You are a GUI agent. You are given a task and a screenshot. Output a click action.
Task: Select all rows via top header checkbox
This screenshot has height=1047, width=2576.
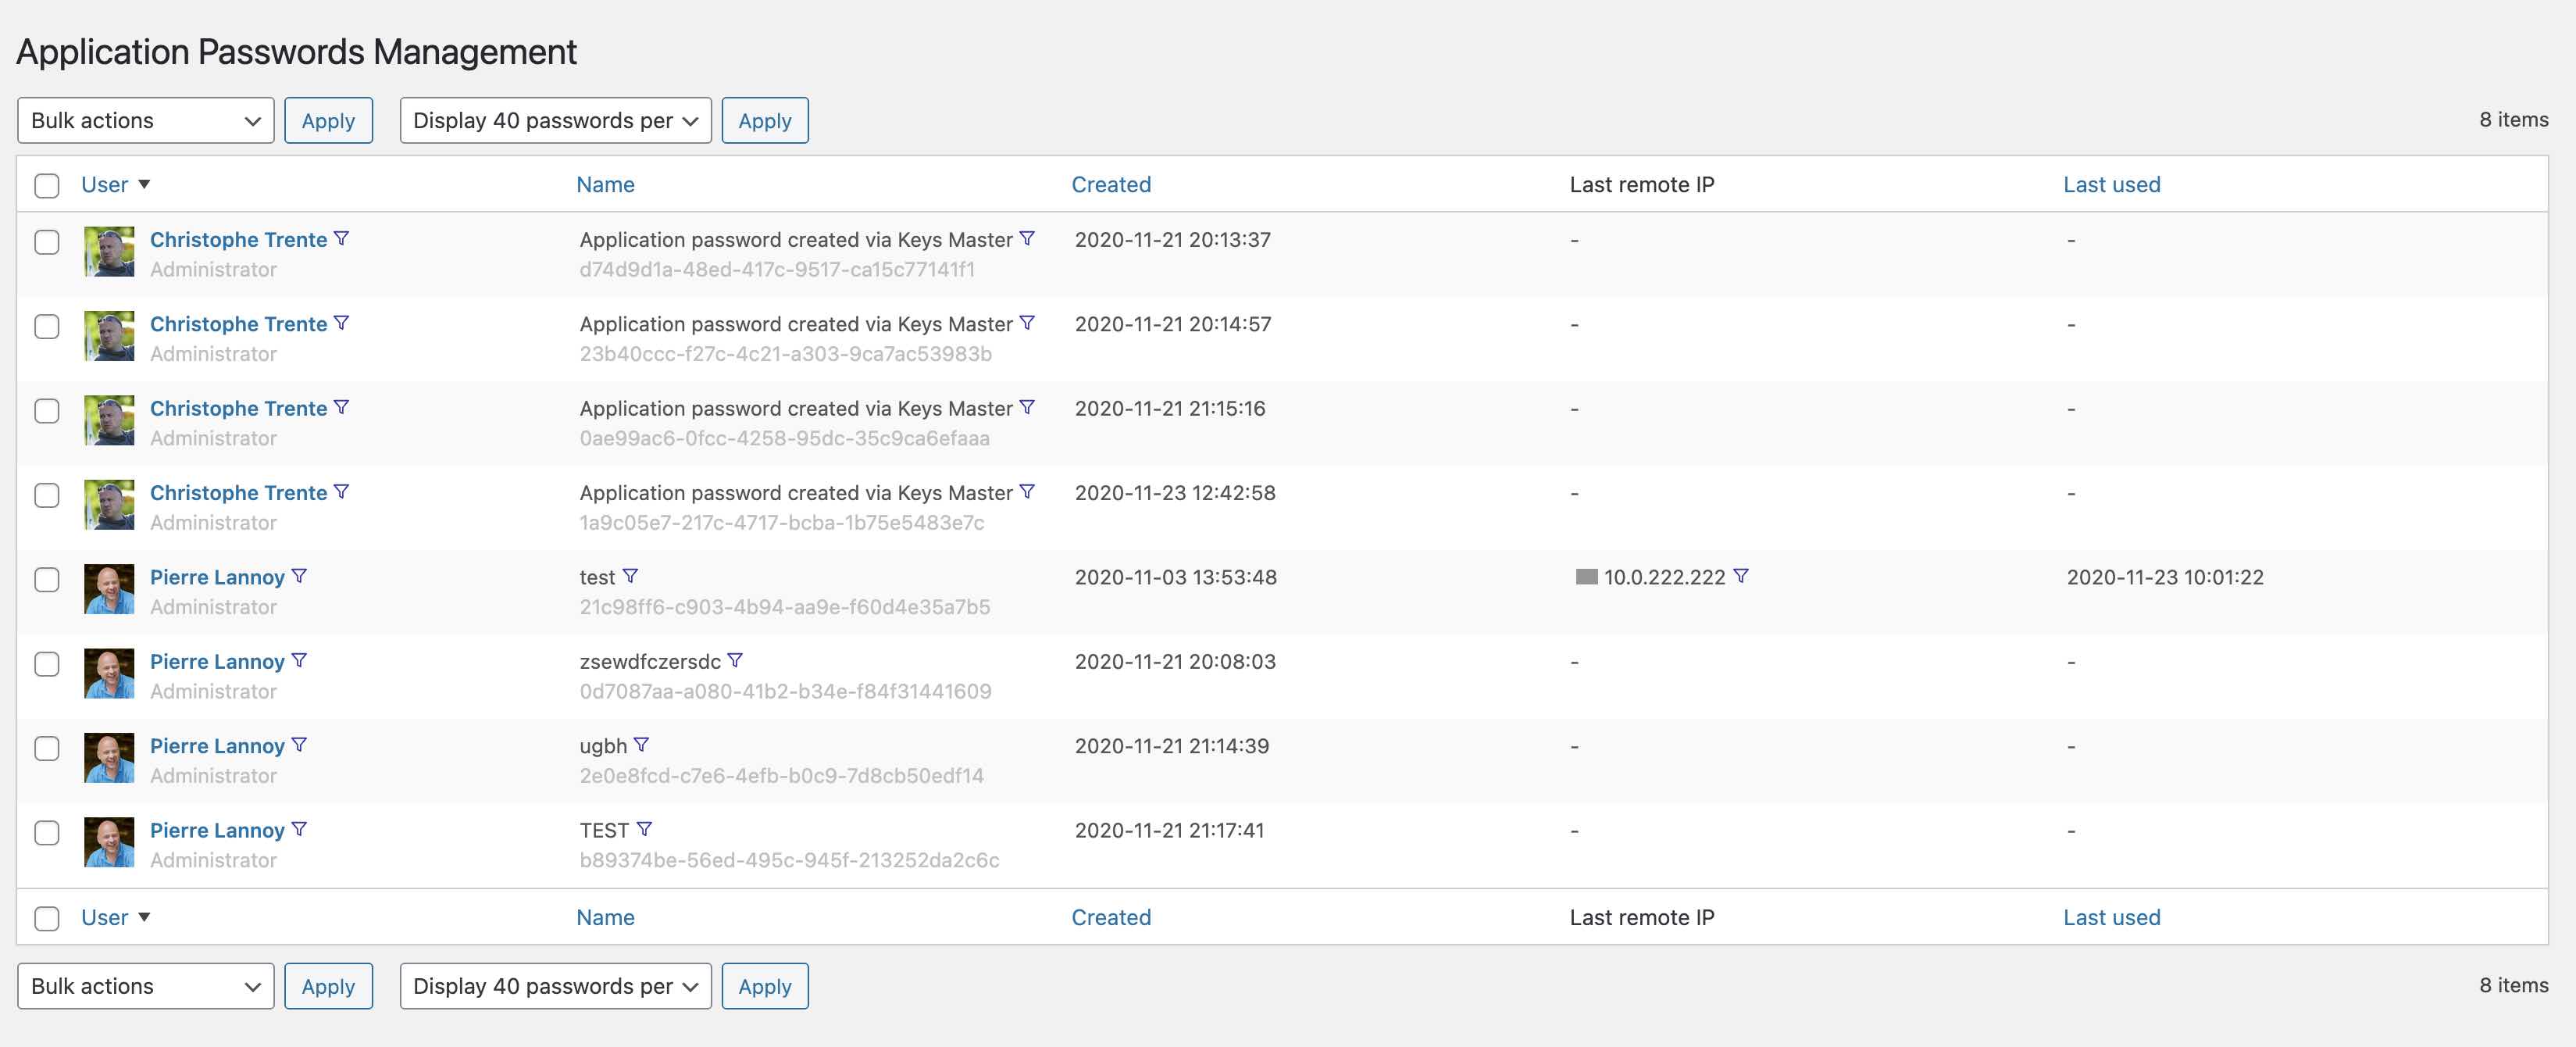[47, 185]
